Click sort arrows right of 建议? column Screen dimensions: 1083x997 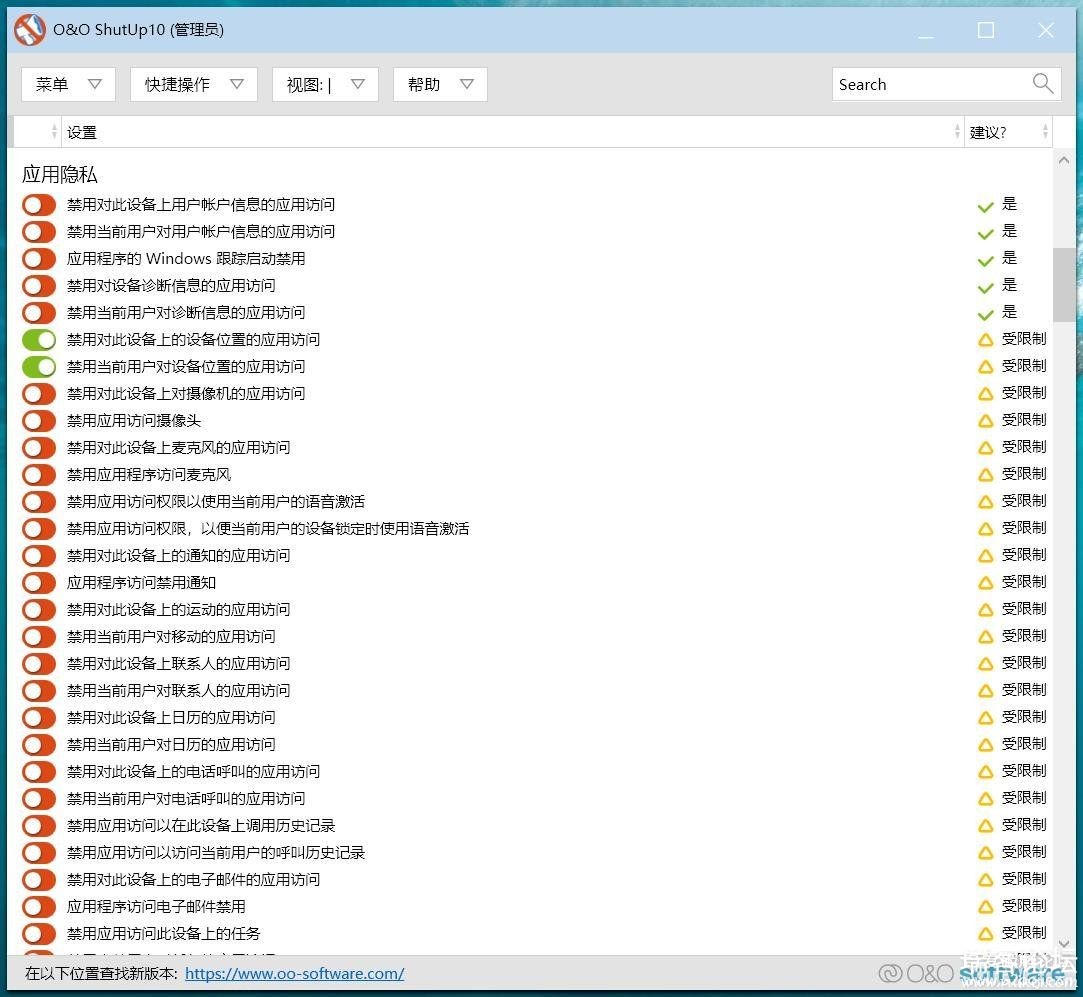pyautogui.click(x=1045, y=131)
